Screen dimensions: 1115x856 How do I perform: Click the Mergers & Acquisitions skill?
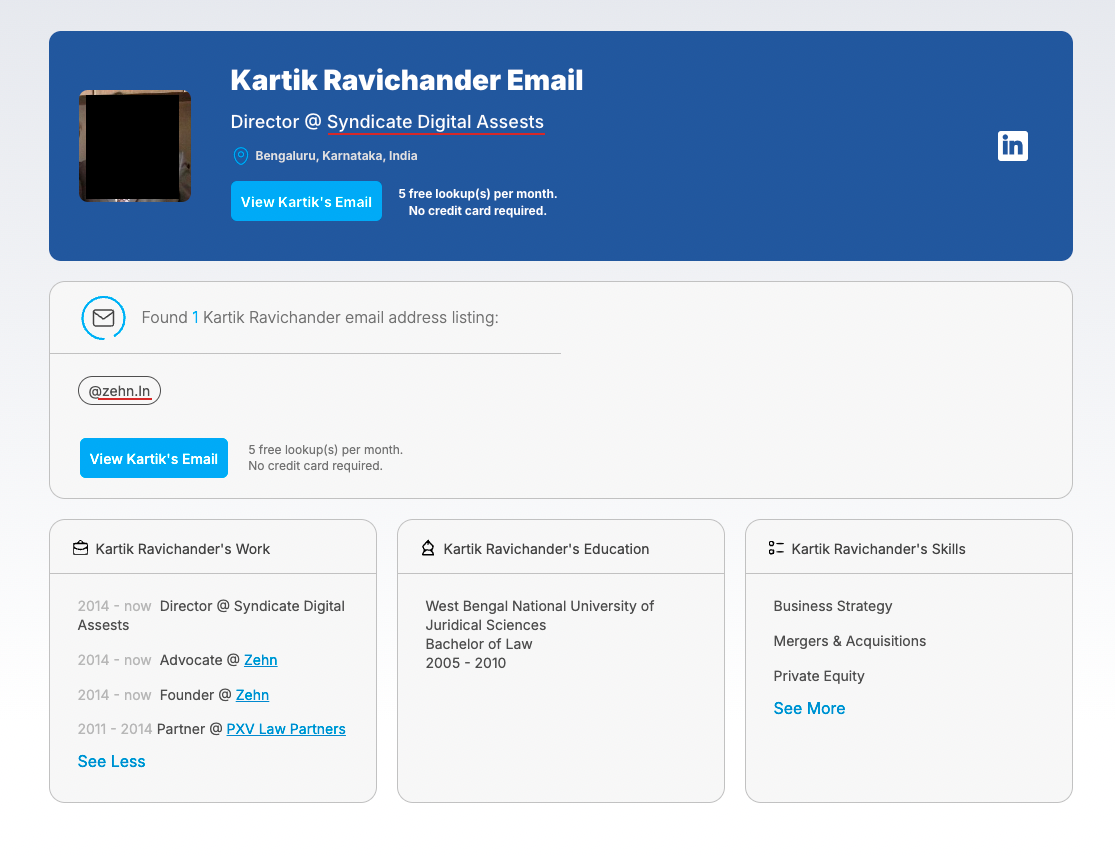(849, 641)
